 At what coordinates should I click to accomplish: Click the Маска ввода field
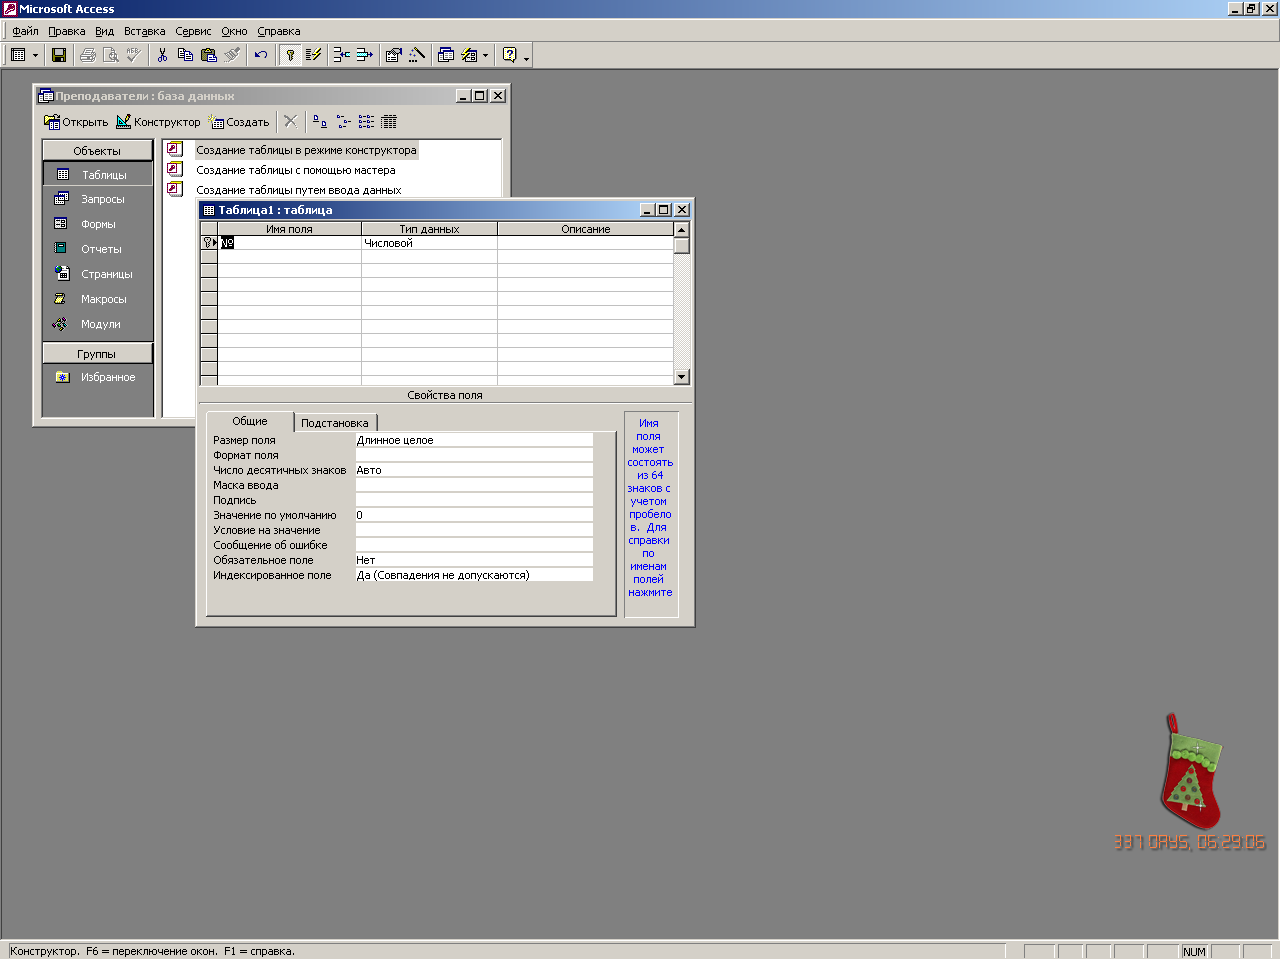coord(474,485)
